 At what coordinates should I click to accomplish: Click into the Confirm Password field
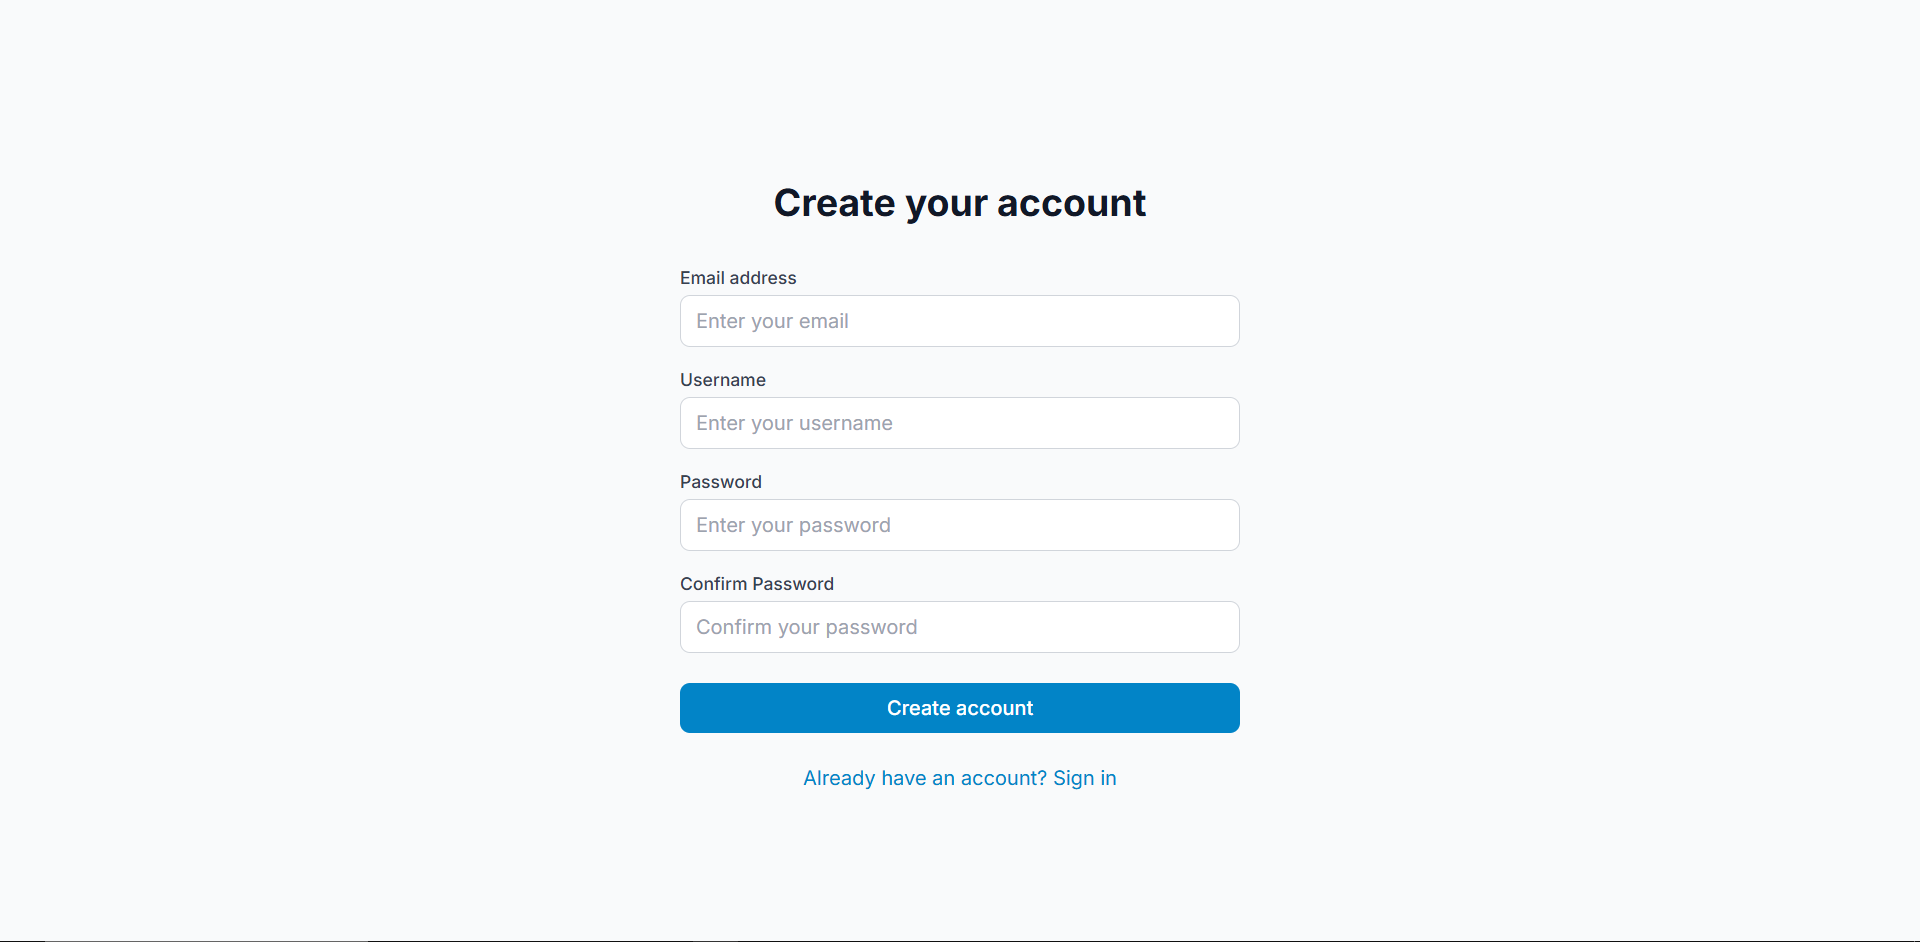point(959,627)
